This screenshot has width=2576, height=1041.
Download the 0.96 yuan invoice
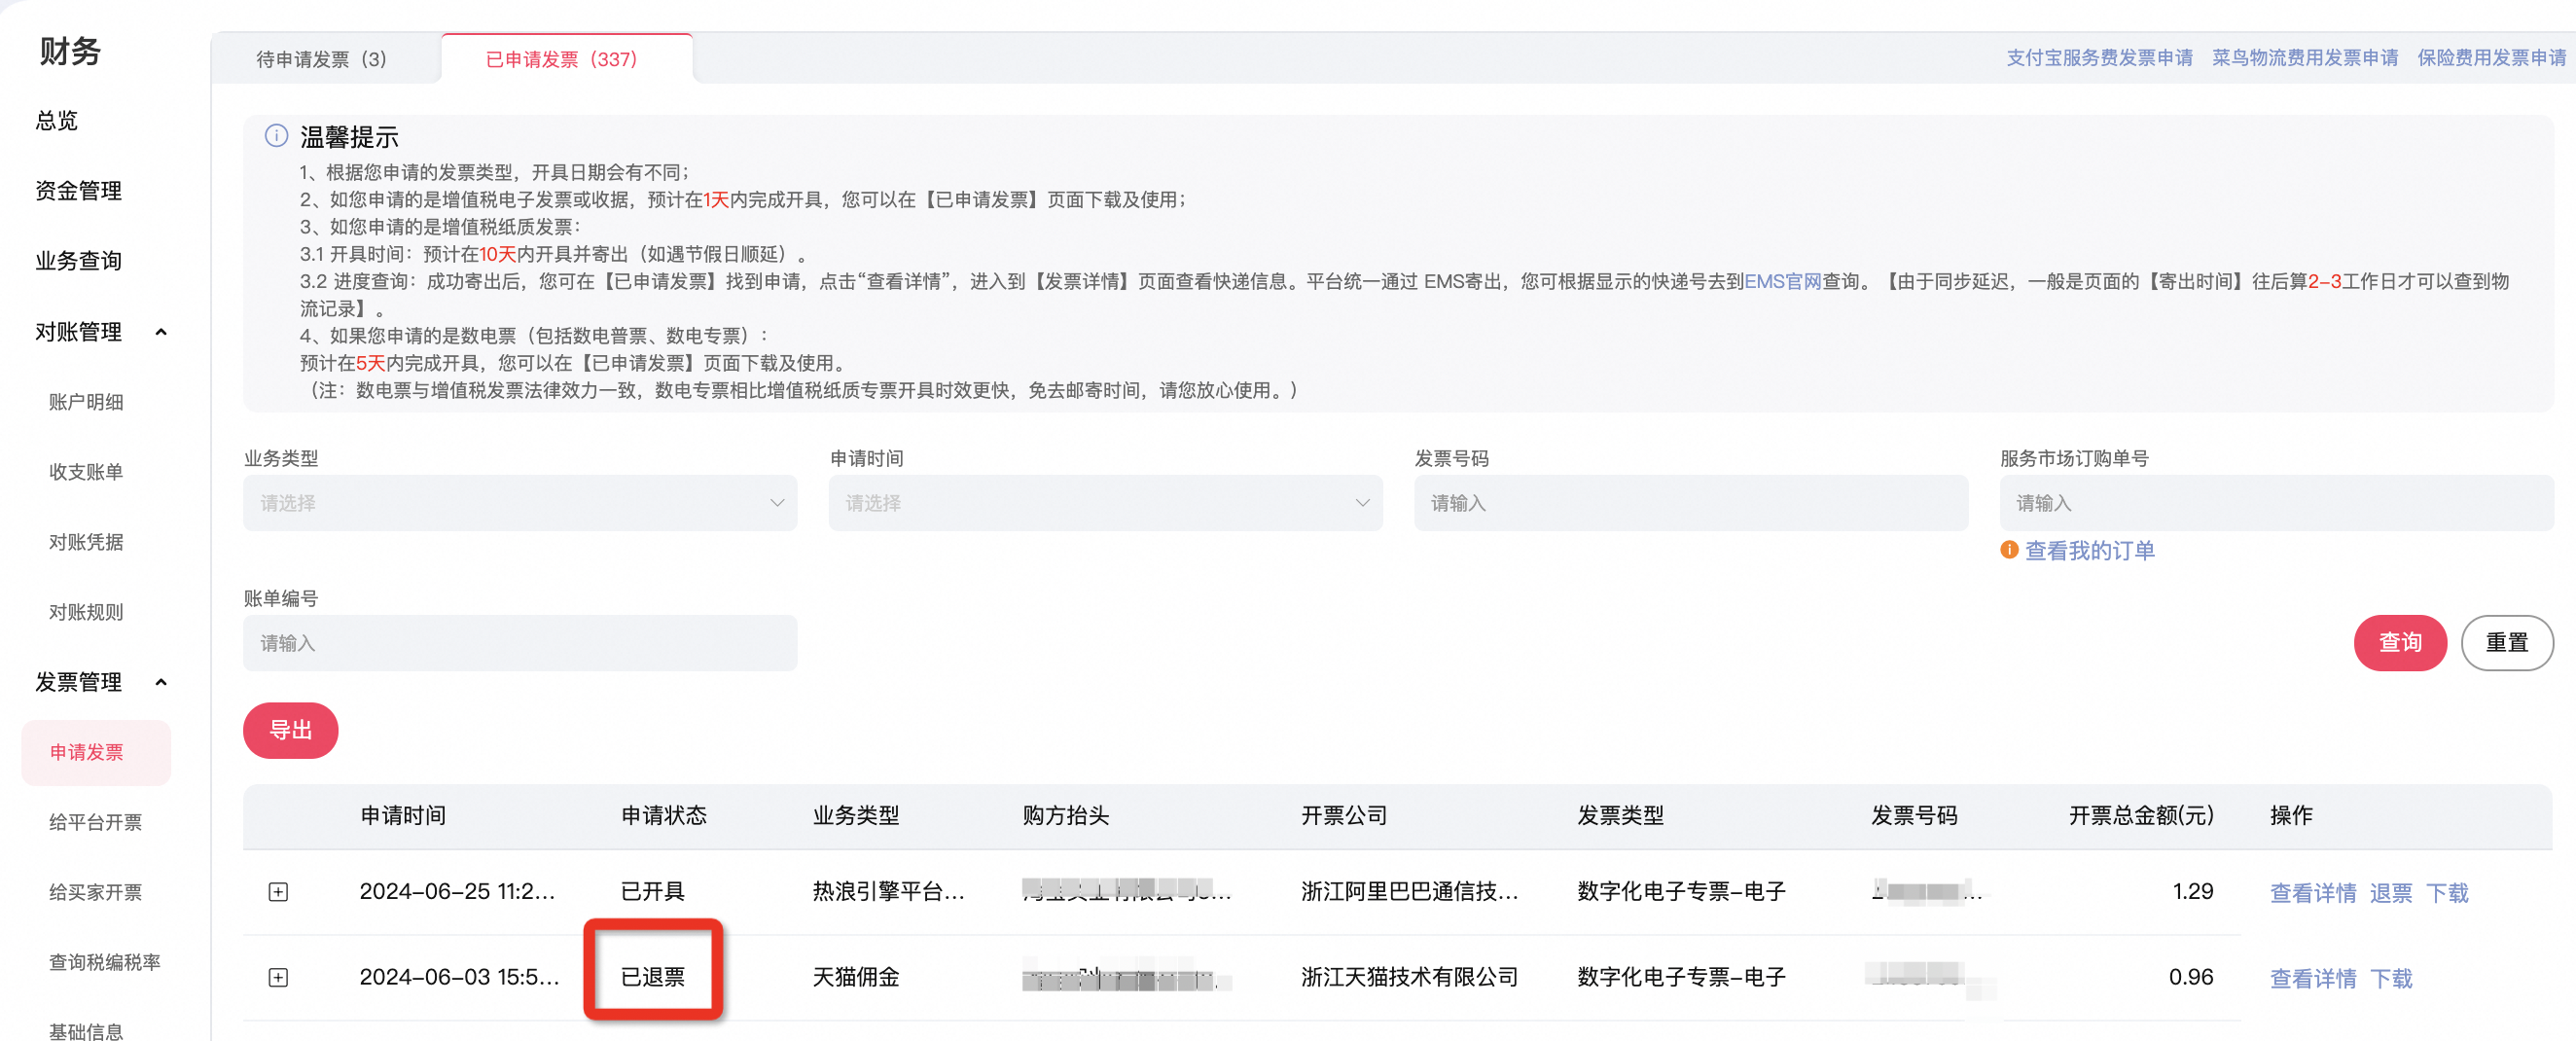point(2391,978)
